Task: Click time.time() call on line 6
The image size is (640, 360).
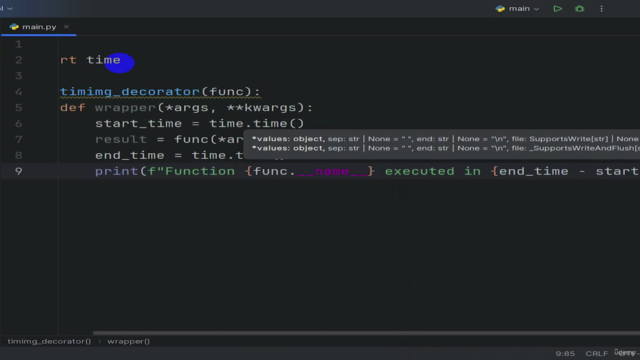Action: coord(257,124)
